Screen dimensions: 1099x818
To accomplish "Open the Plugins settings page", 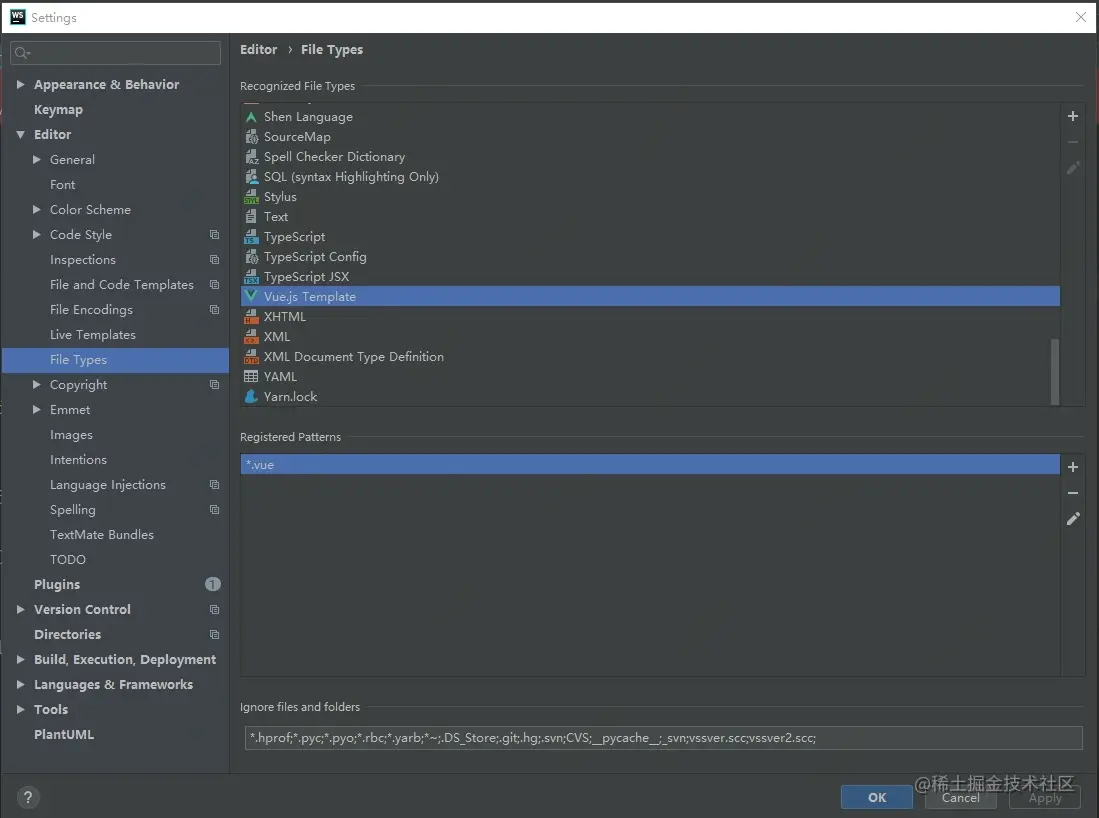I will click(x=57, y=585).
